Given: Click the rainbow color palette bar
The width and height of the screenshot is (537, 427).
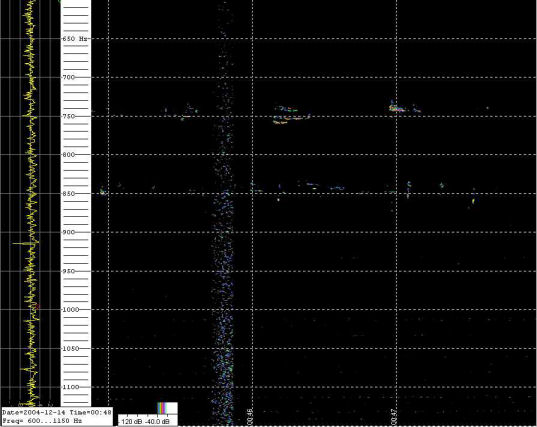Looking at the screenshot, I should point(162,408).
